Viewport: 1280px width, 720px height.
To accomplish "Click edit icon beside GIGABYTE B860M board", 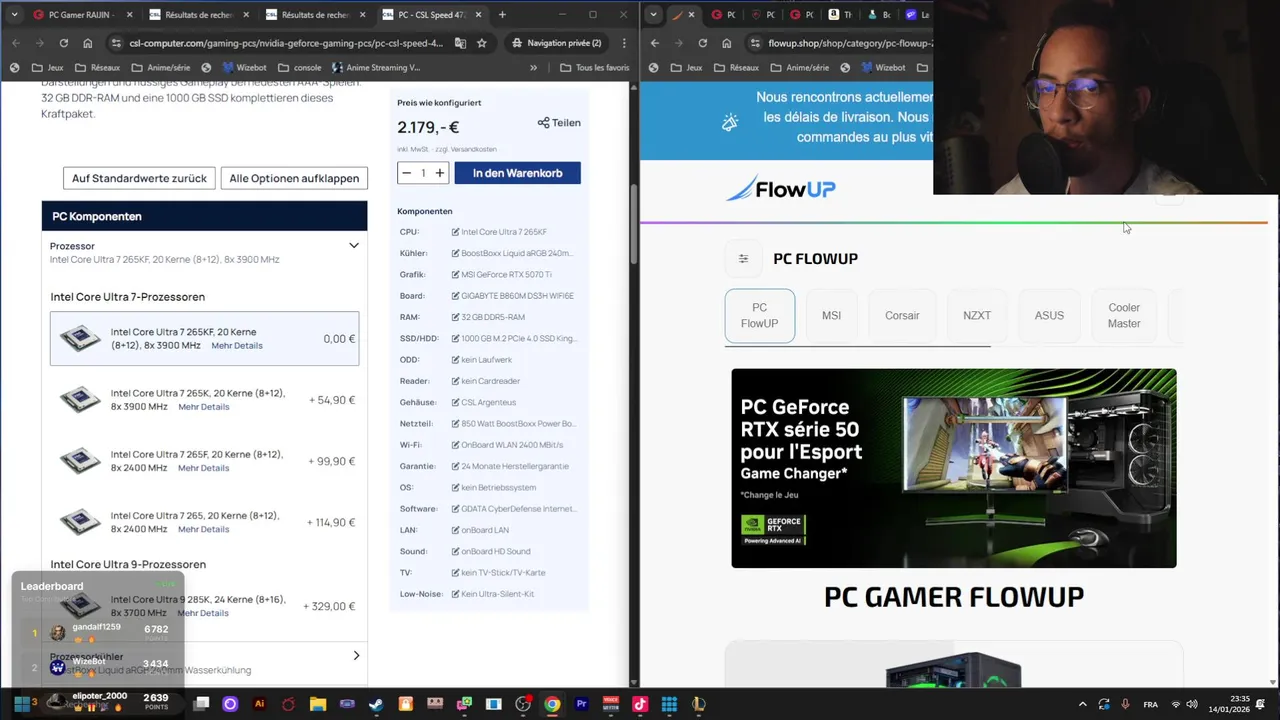I will coord(455,296).
